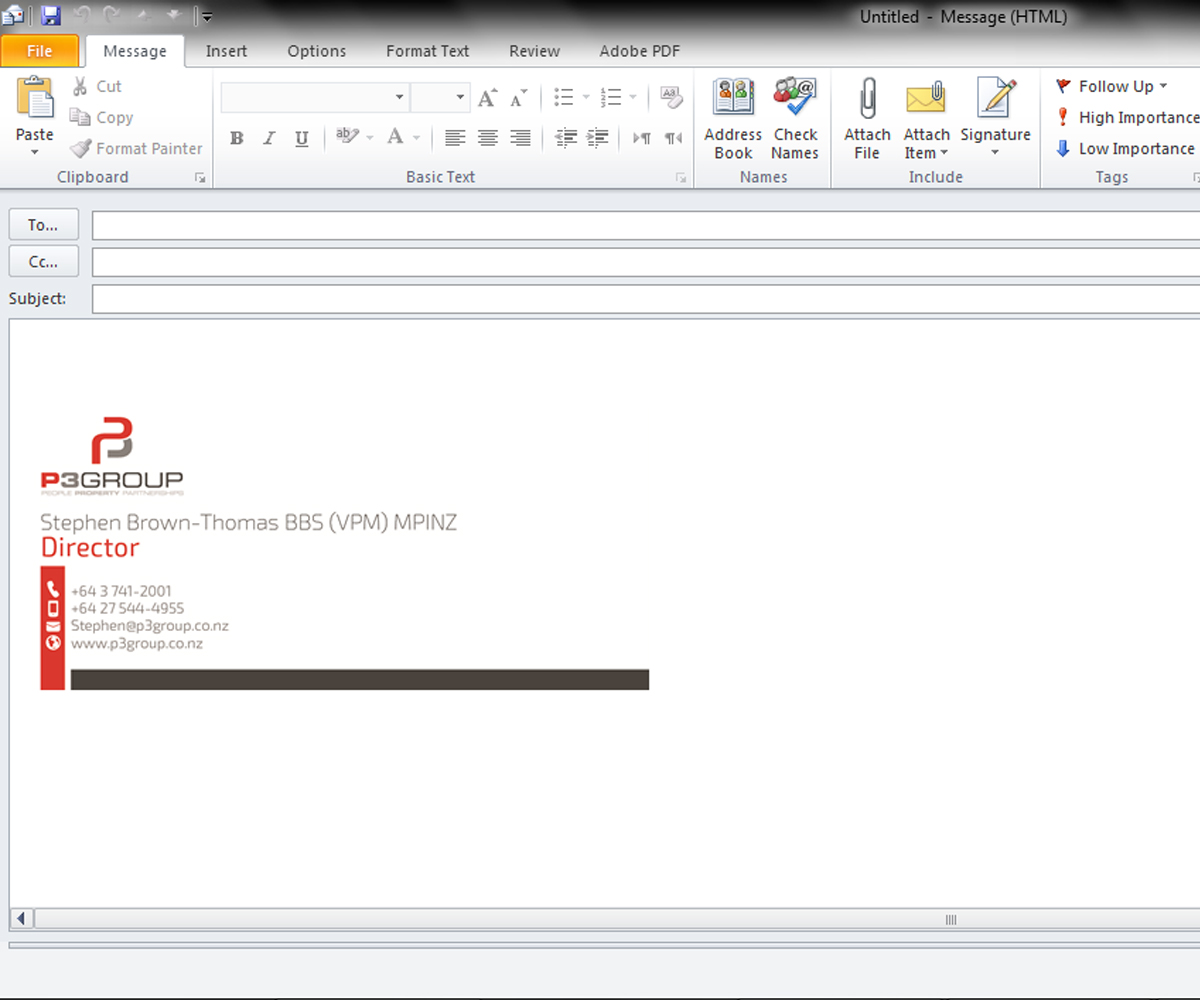Apply font color

pos(396,137)
